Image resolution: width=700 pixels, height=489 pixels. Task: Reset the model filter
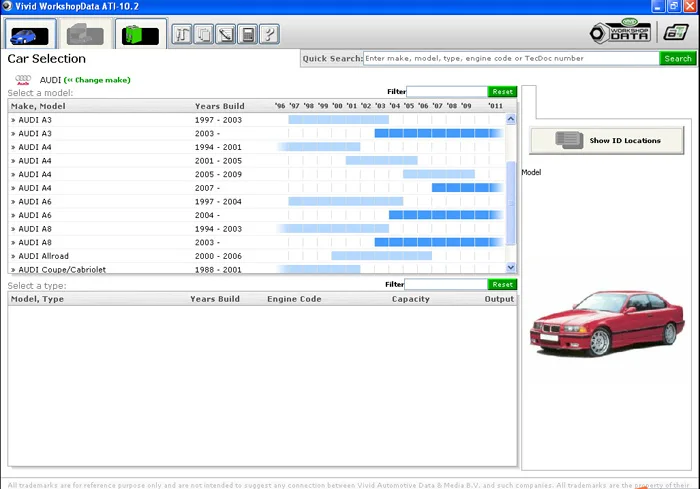(x=502, y=92)
